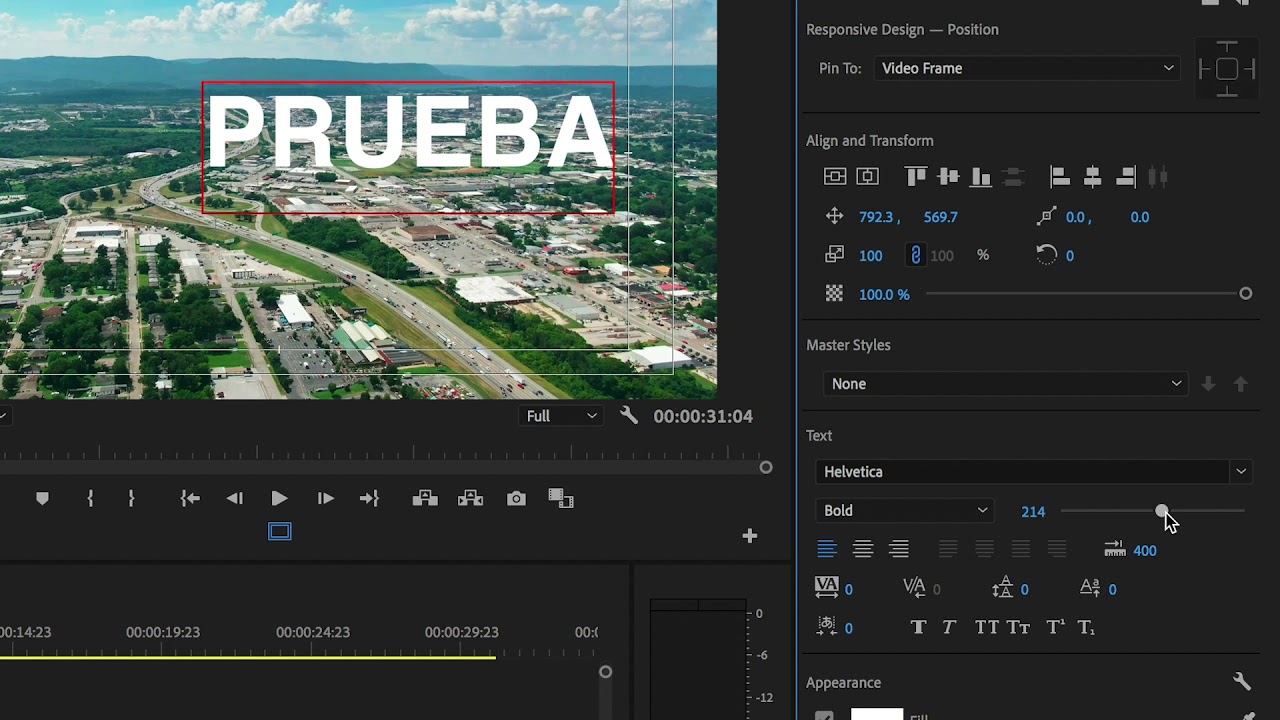
Task: Click the scale value 100
Action: pyautogui.click(x=870, y=255)
